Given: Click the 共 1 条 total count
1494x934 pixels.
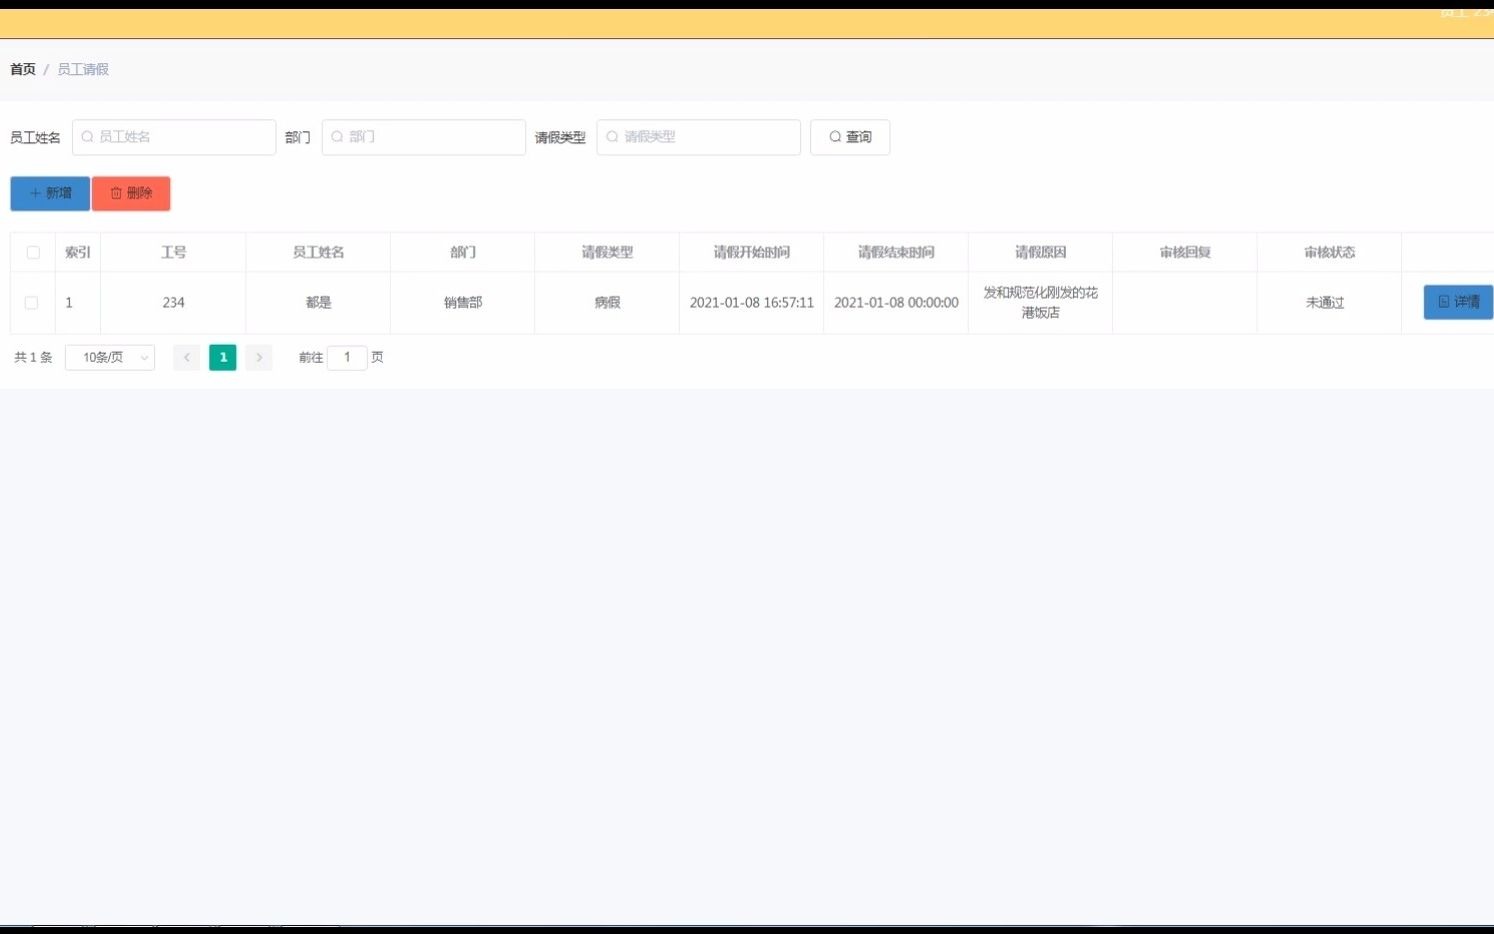Looking at the screenshot, I should coord(33,357).
